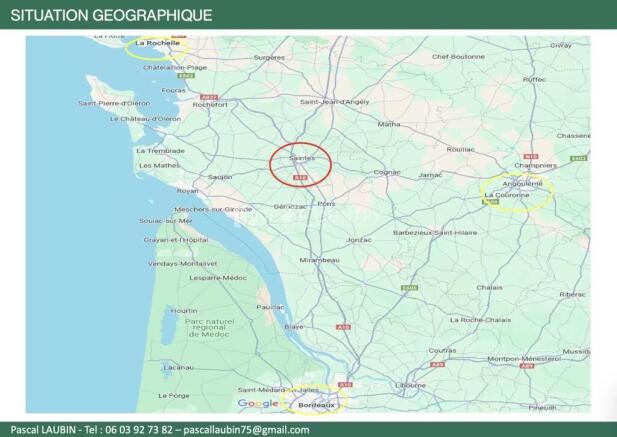Select the Fouras label
The height and width of the screenshot is (437, 617).
(173, 90)
